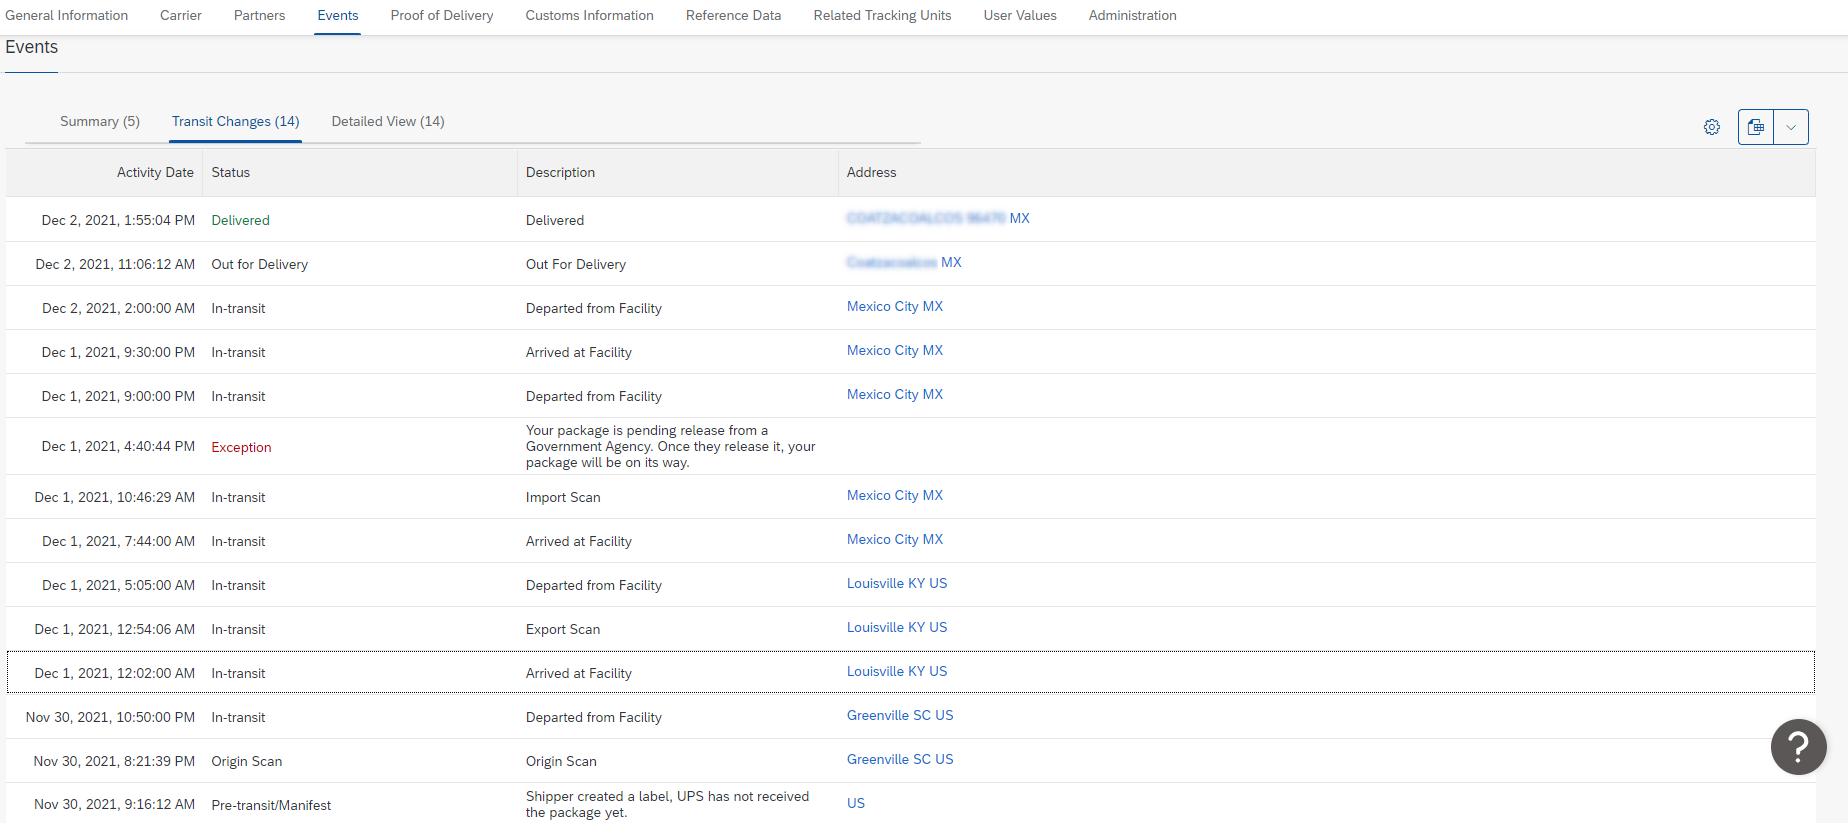Sort by the Activity Date column header
1848x823 pixels.
pyautogui.click(x=155, y=172)
